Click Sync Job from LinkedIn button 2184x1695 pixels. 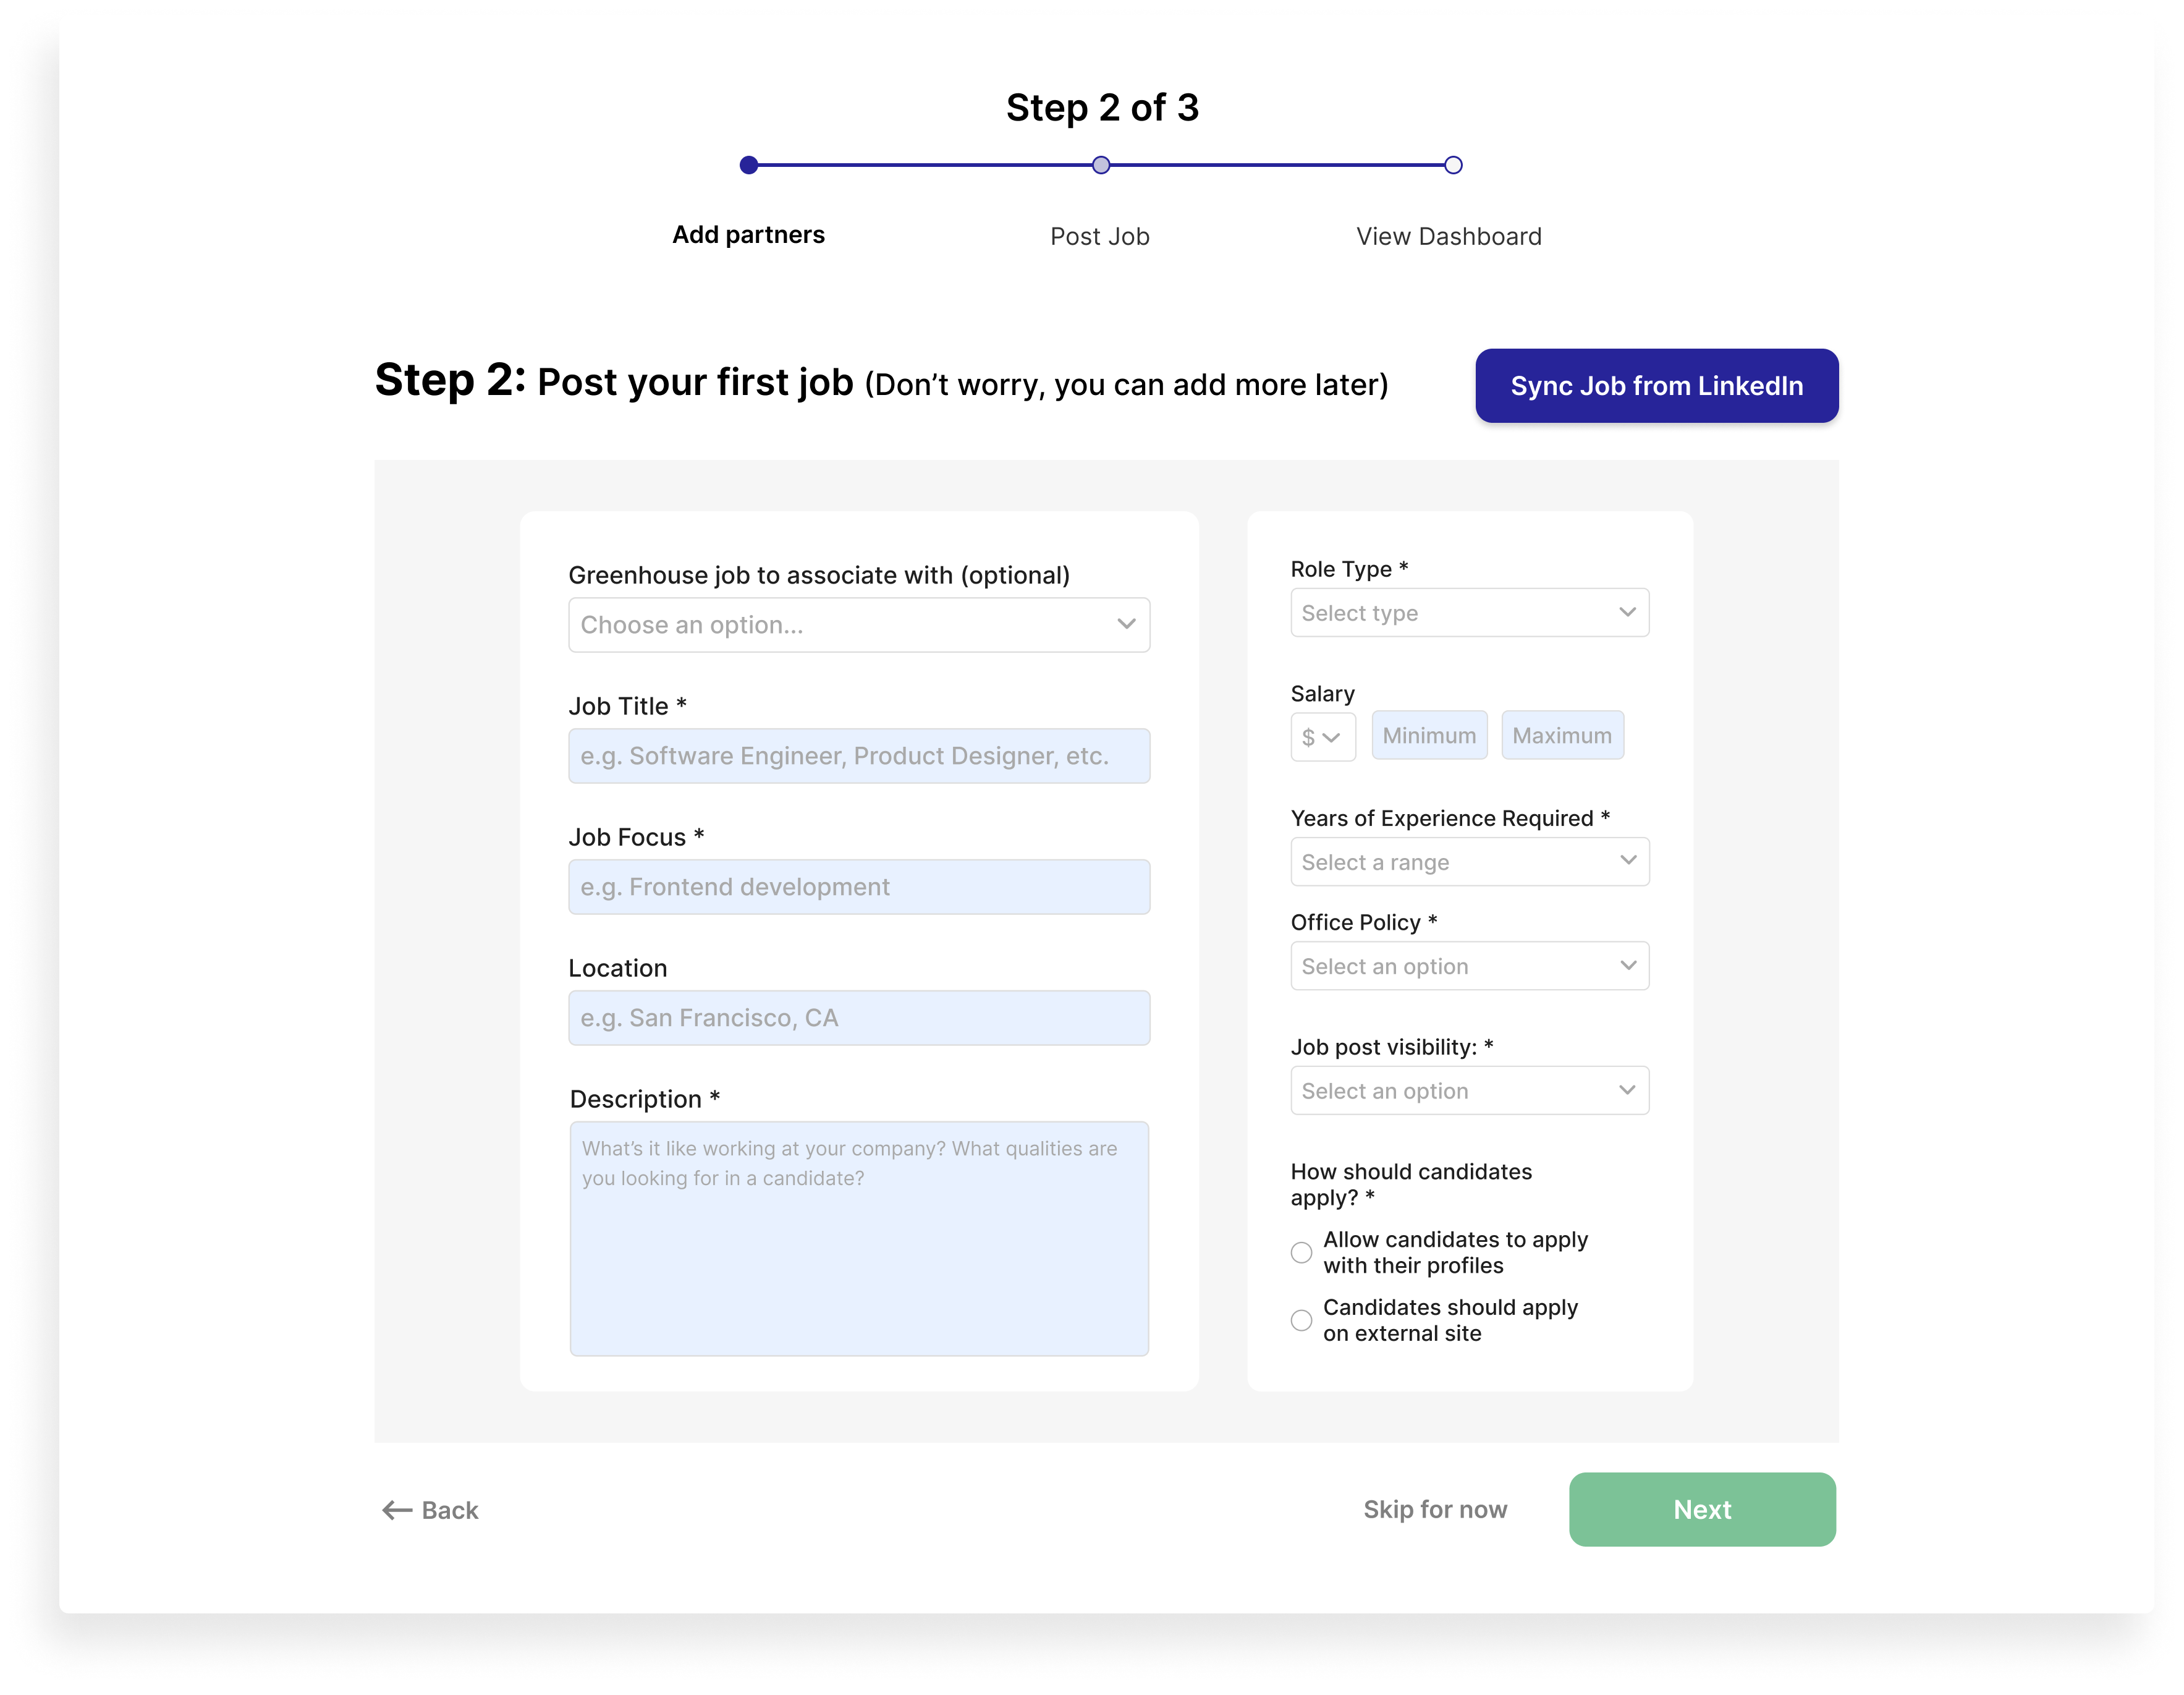(x=1656, y=386)
